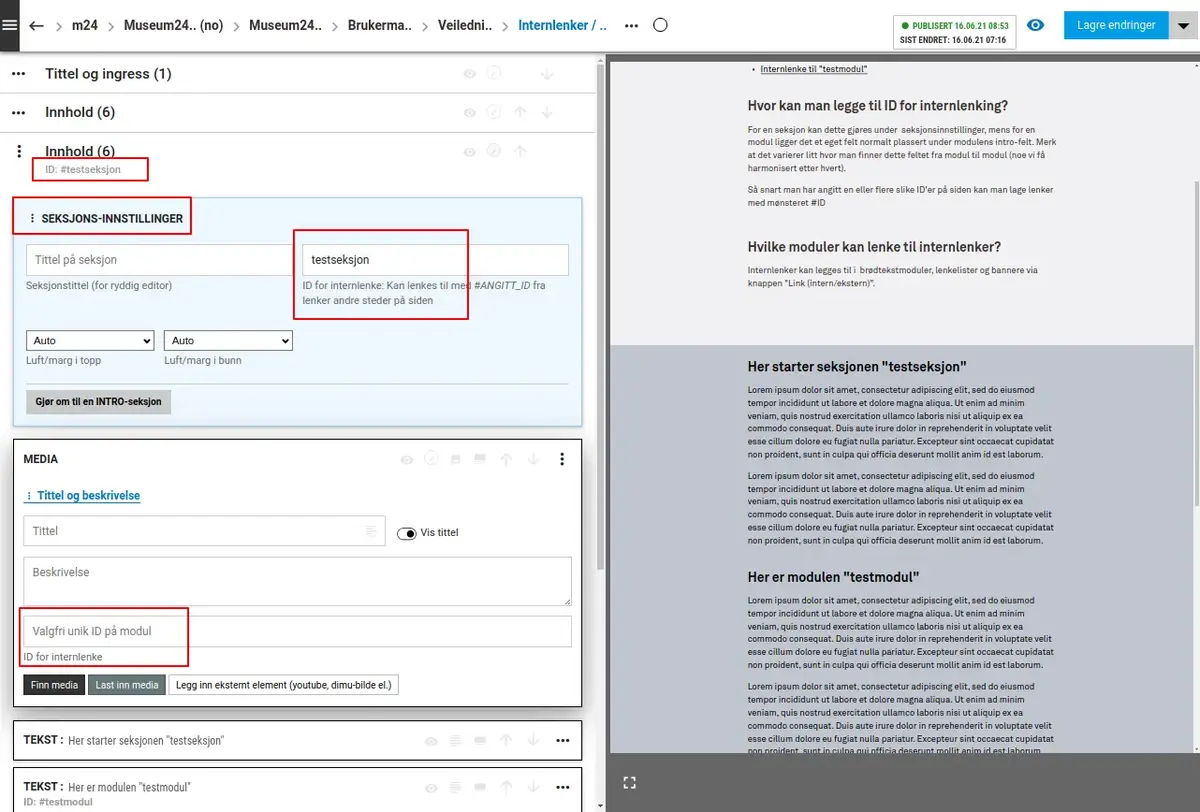This screenshot has width=1200, height=812.
Task: Click the testseksjon ID input field
Action: 435,260
